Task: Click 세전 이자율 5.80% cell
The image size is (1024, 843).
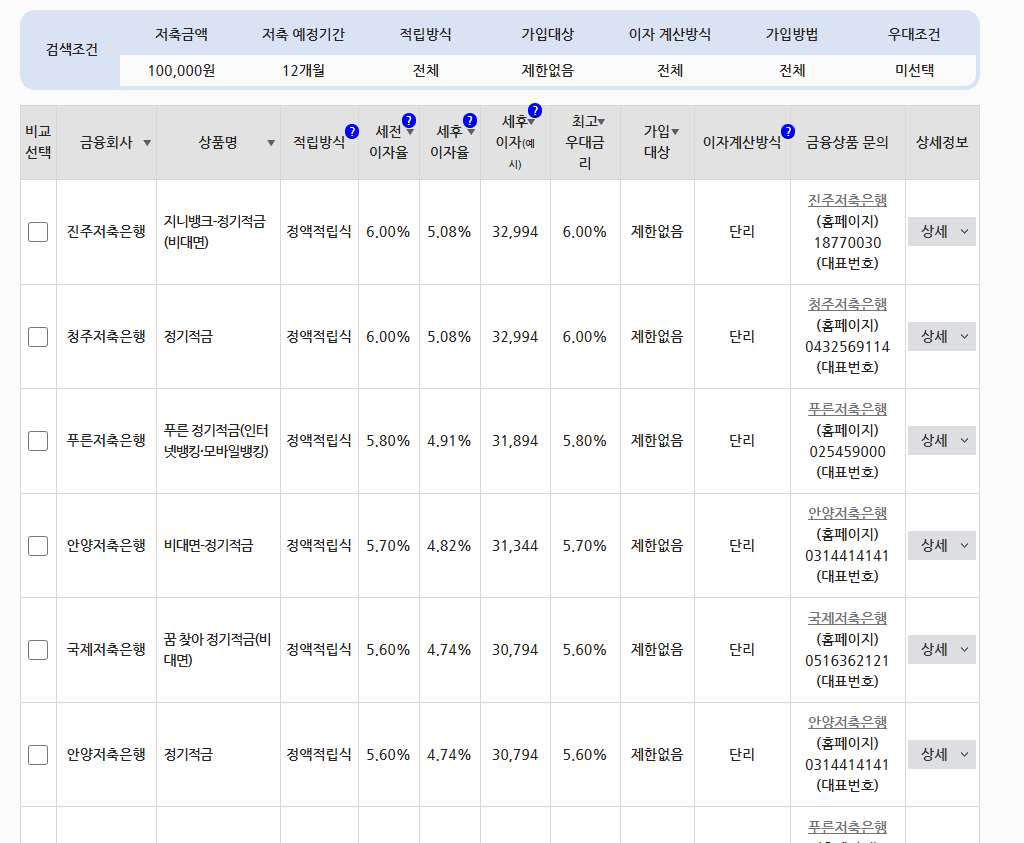Action: tap(388, 441)
